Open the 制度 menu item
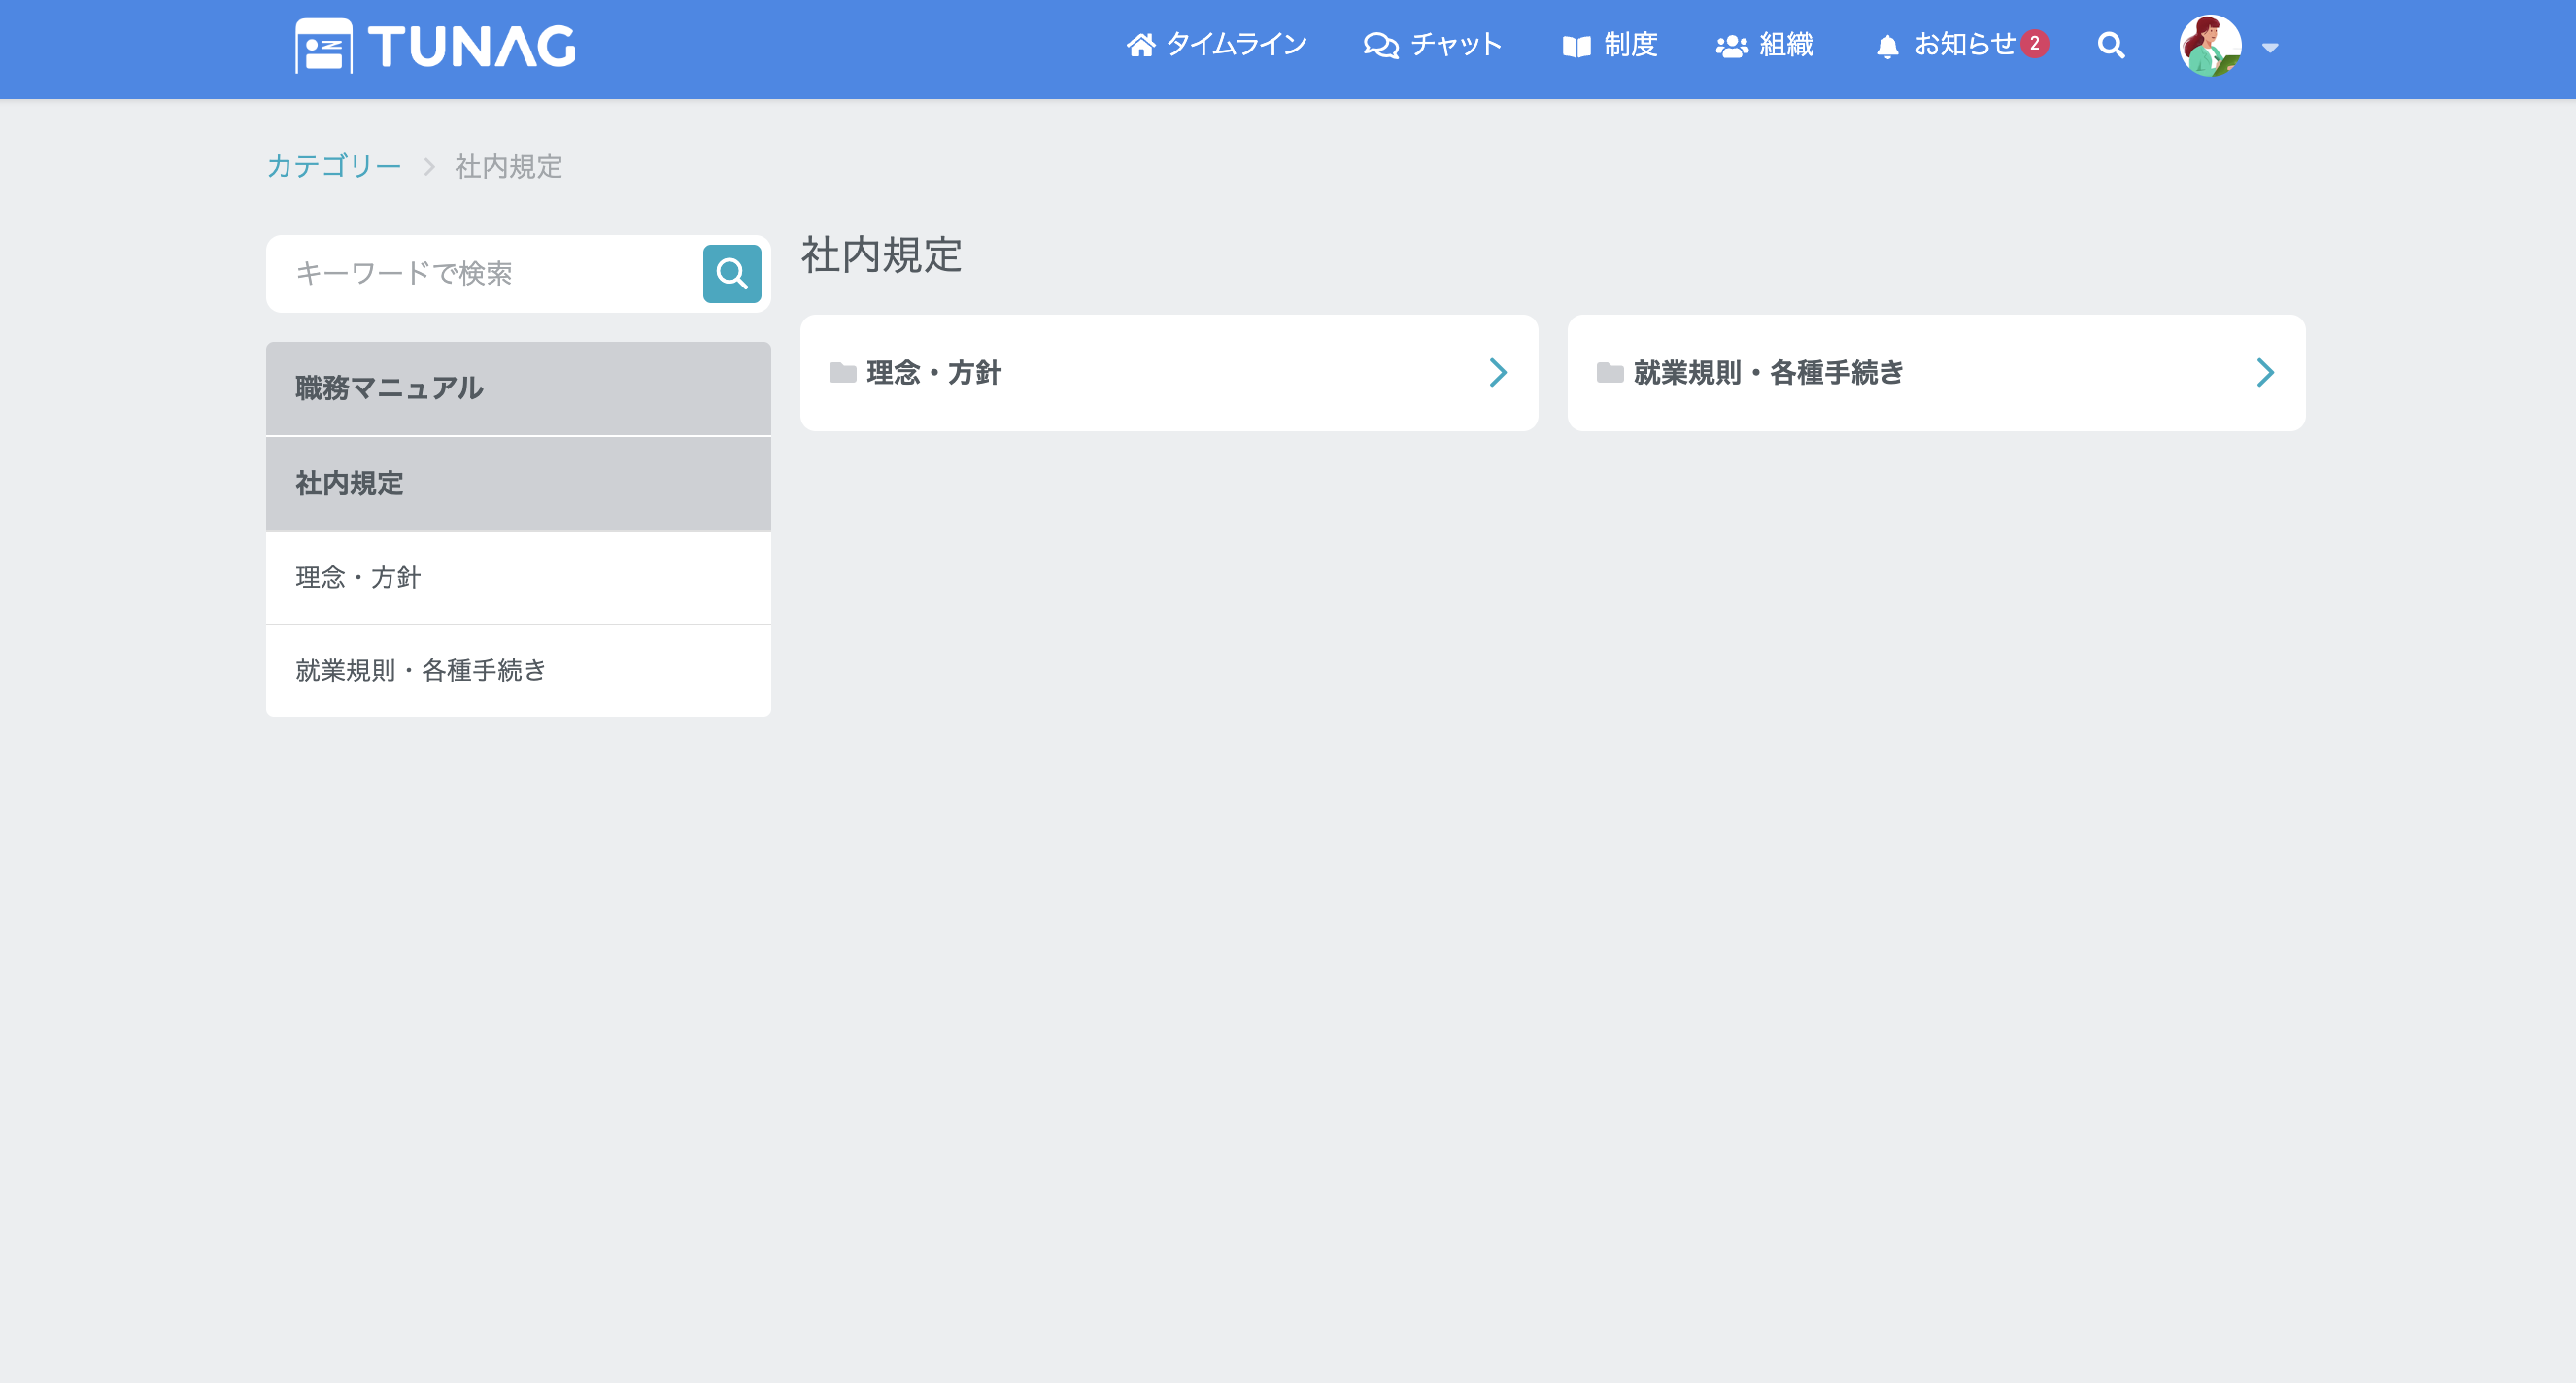Screen dimensions: 2576x1383 pyautogui.click(x=1610, y=45)
